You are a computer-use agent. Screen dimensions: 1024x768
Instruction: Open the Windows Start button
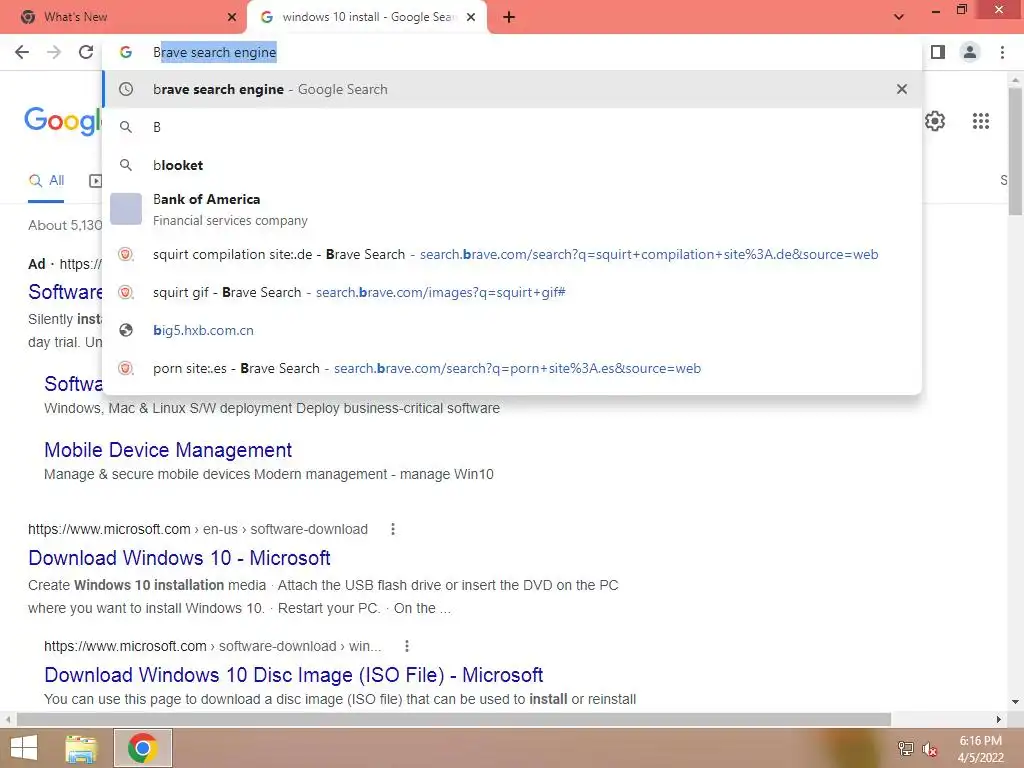click(x=24, y=748)
